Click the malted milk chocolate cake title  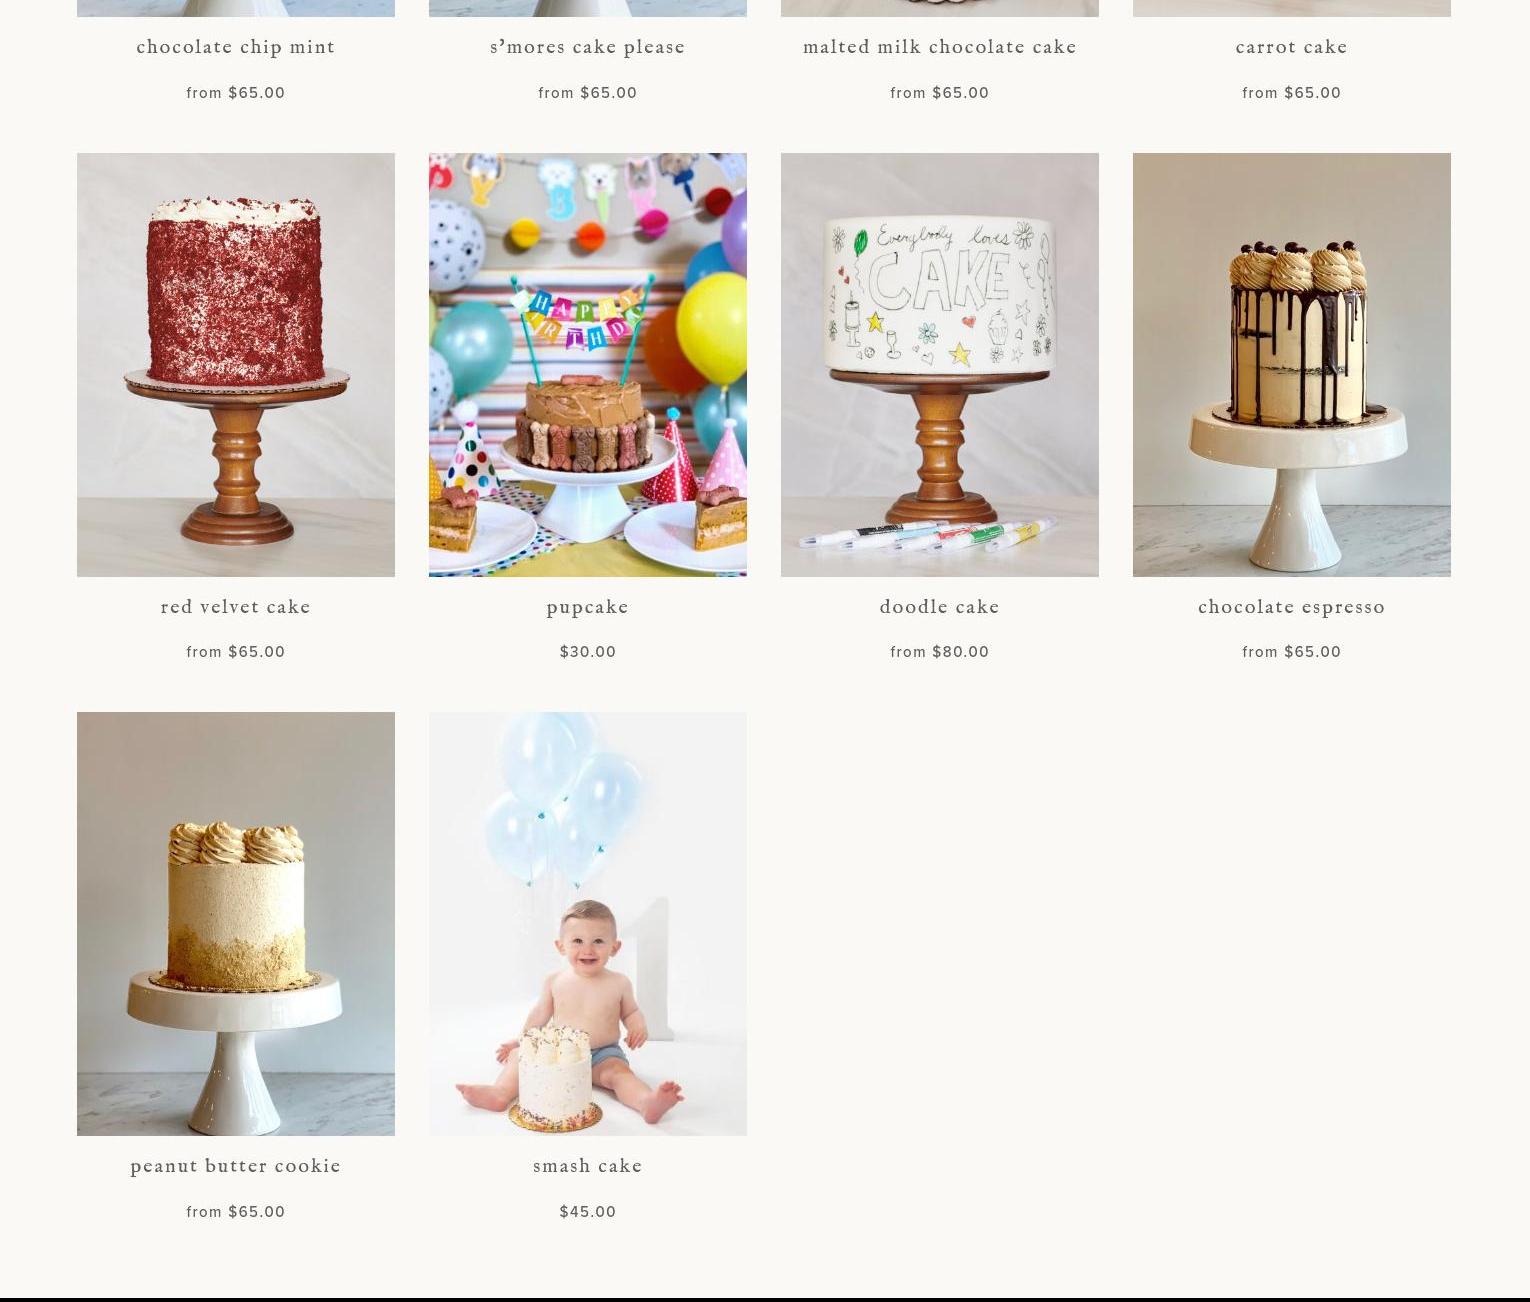coord(940,47)
